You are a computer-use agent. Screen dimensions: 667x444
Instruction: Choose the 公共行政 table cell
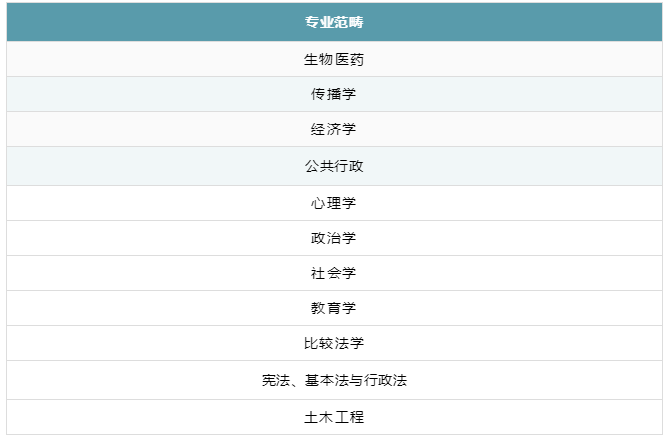[x=333, y=166]
